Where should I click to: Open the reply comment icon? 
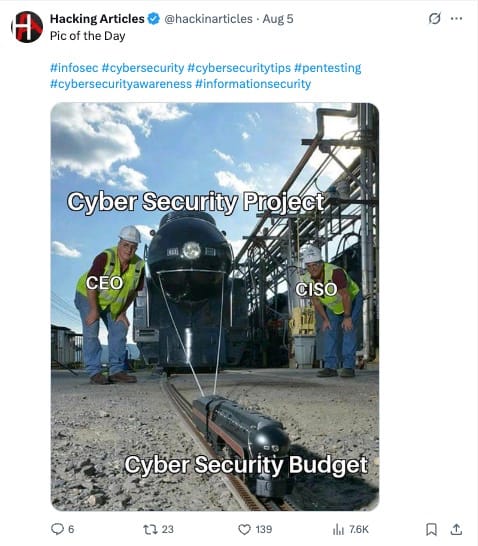click(57, 529)
